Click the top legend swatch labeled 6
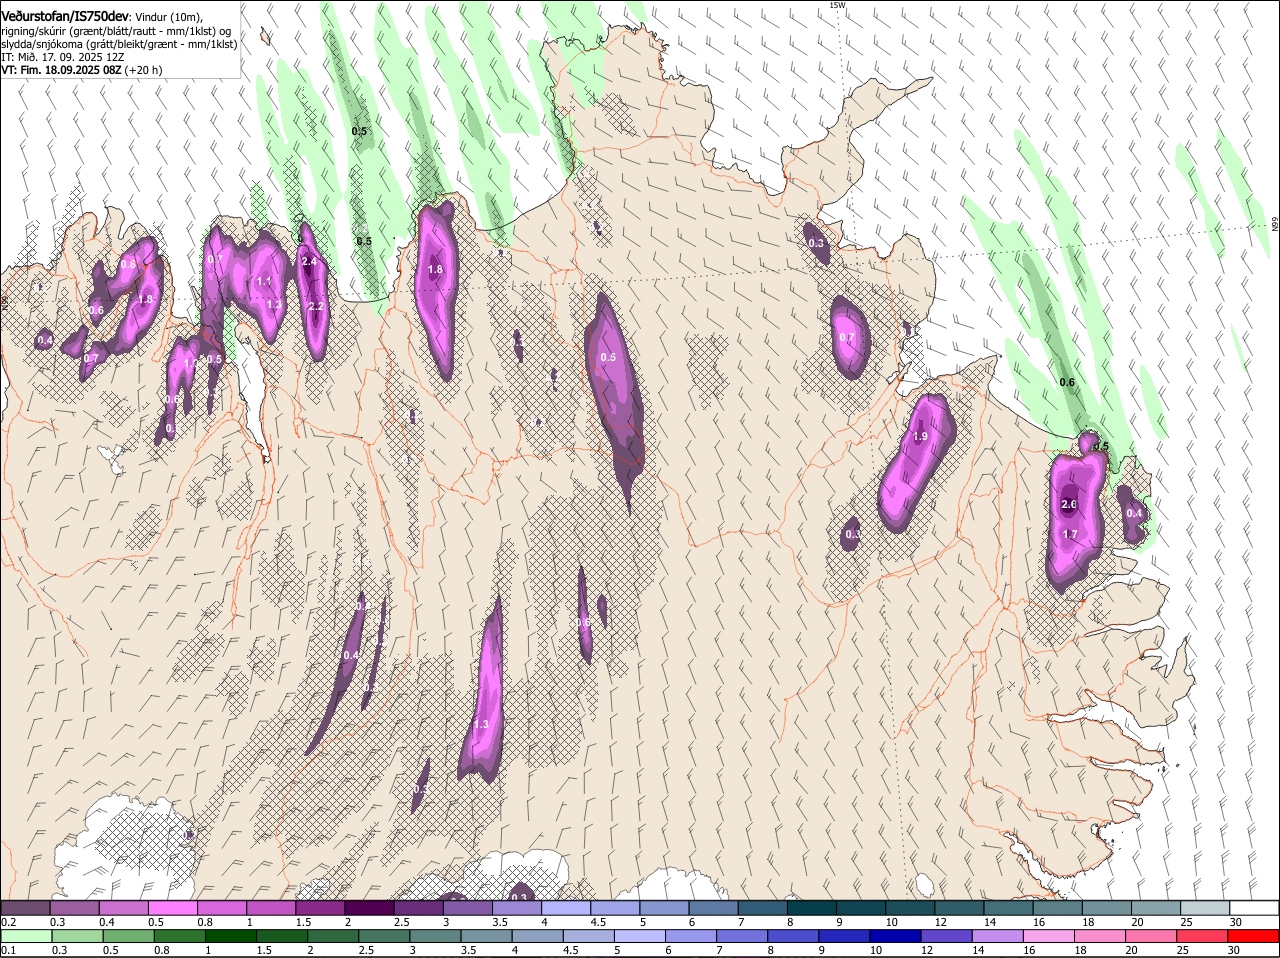 (713, 908)
